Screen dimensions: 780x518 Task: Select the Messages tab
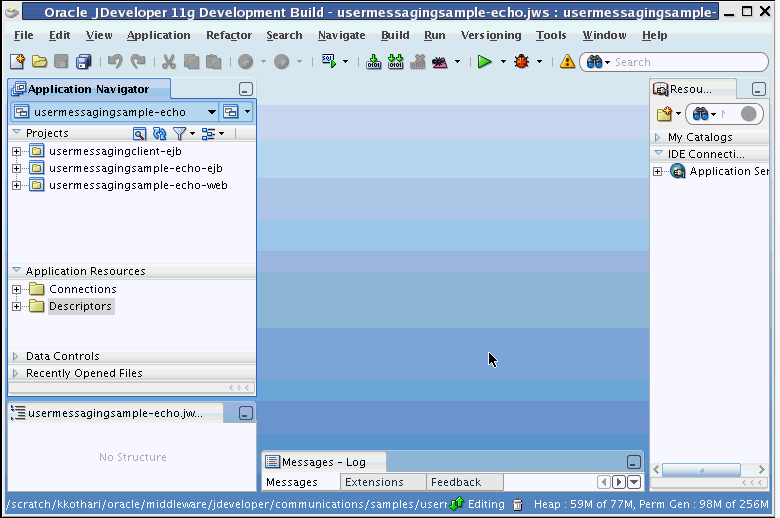300,482
